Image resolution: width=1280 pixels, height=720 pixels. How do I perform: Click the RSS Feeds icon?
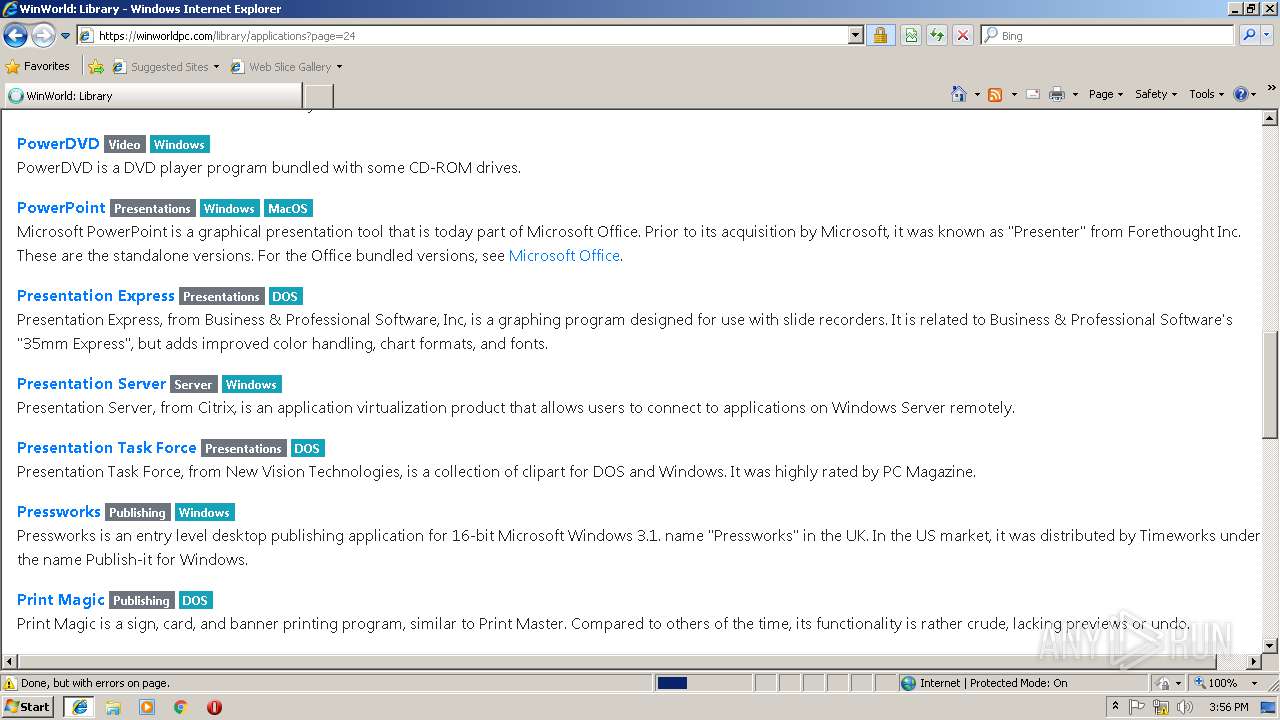pos(995,94)
